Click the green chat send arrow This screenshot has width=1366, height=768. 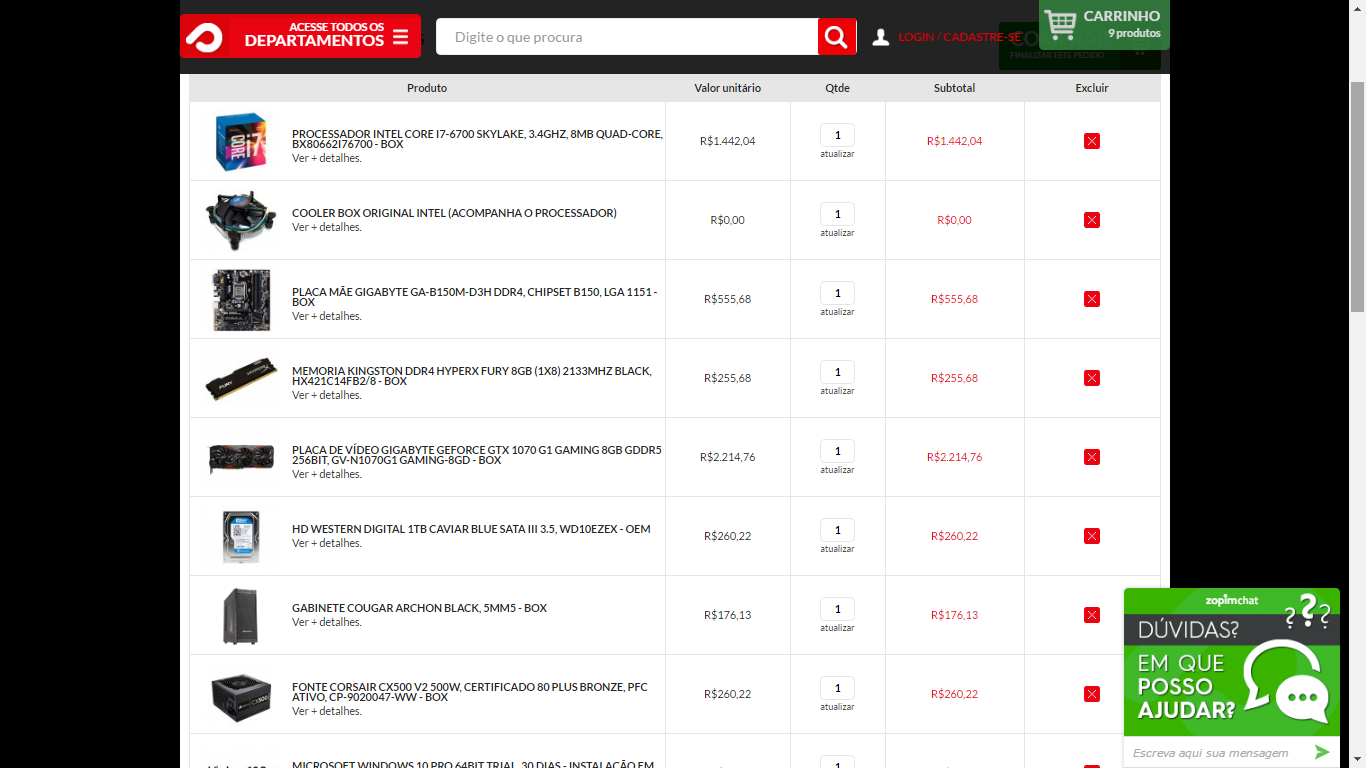tap(1322, 752)
